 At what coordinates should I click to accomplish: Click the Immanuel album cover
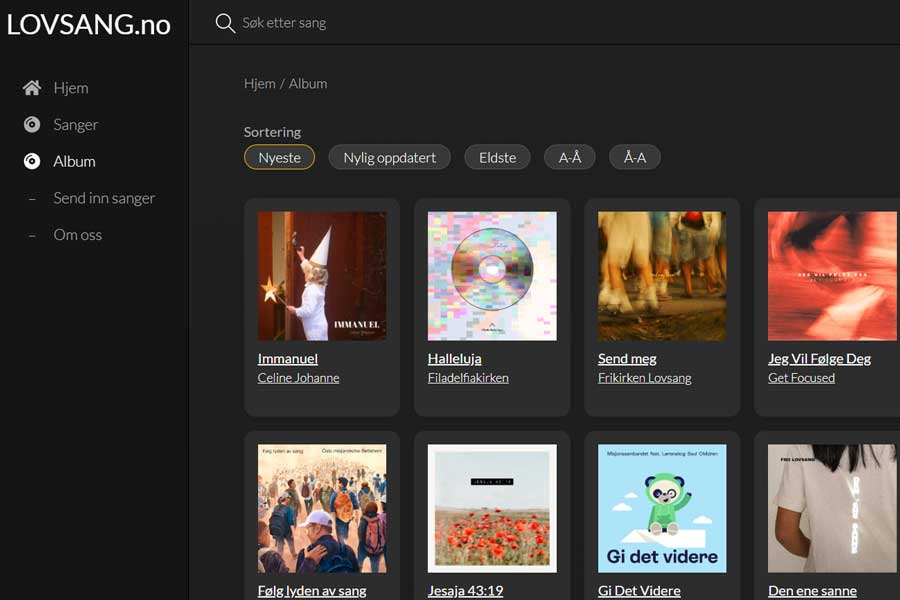tap(322, 276)
